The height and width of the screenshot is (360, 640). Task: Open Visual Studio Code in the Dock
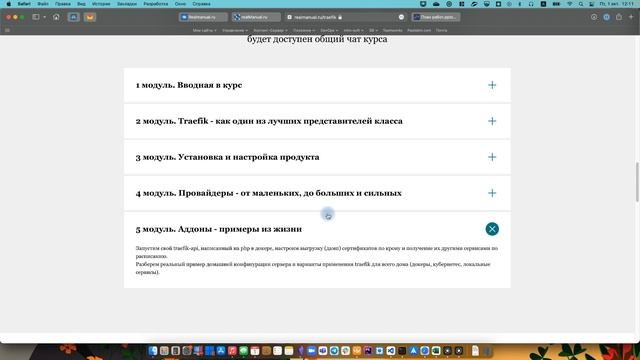(x=391, y=351)
